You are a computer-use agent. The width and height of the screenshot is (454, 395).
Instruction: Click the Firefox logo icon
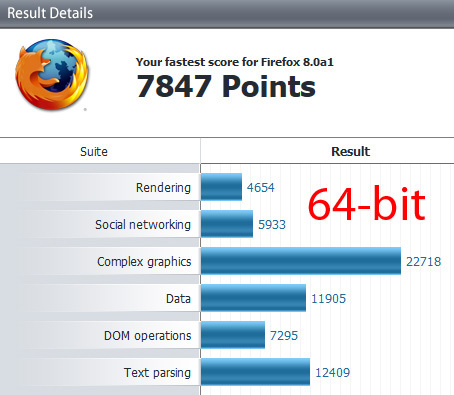tap(52, 75)
